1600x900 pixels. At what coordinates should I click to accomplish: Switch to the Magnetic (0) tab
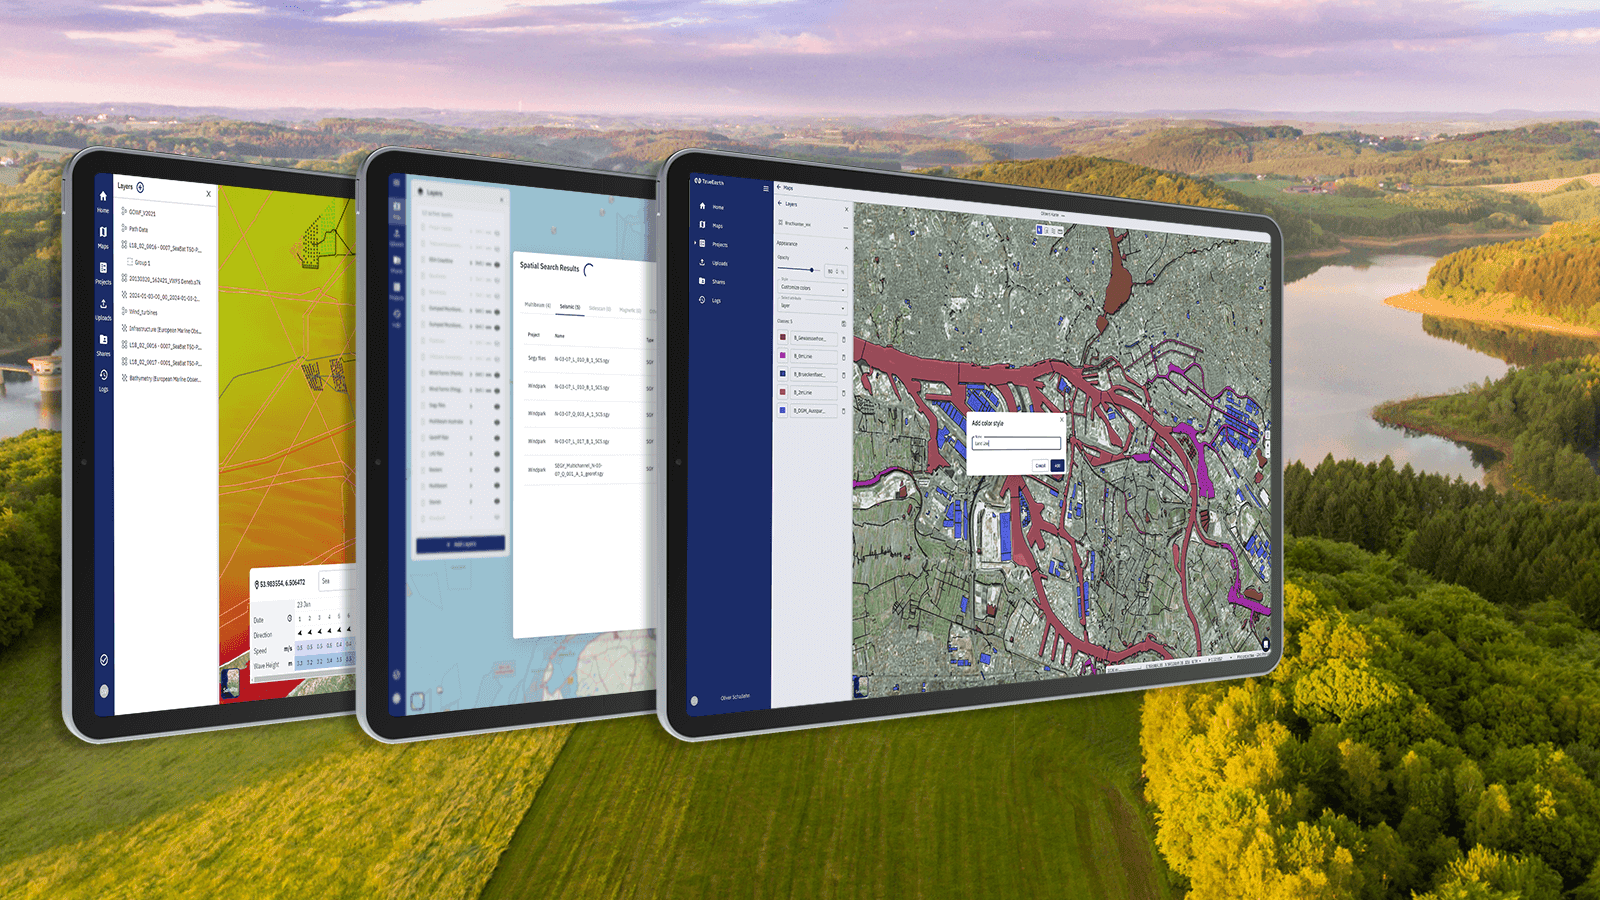click(x=629, y=310)
